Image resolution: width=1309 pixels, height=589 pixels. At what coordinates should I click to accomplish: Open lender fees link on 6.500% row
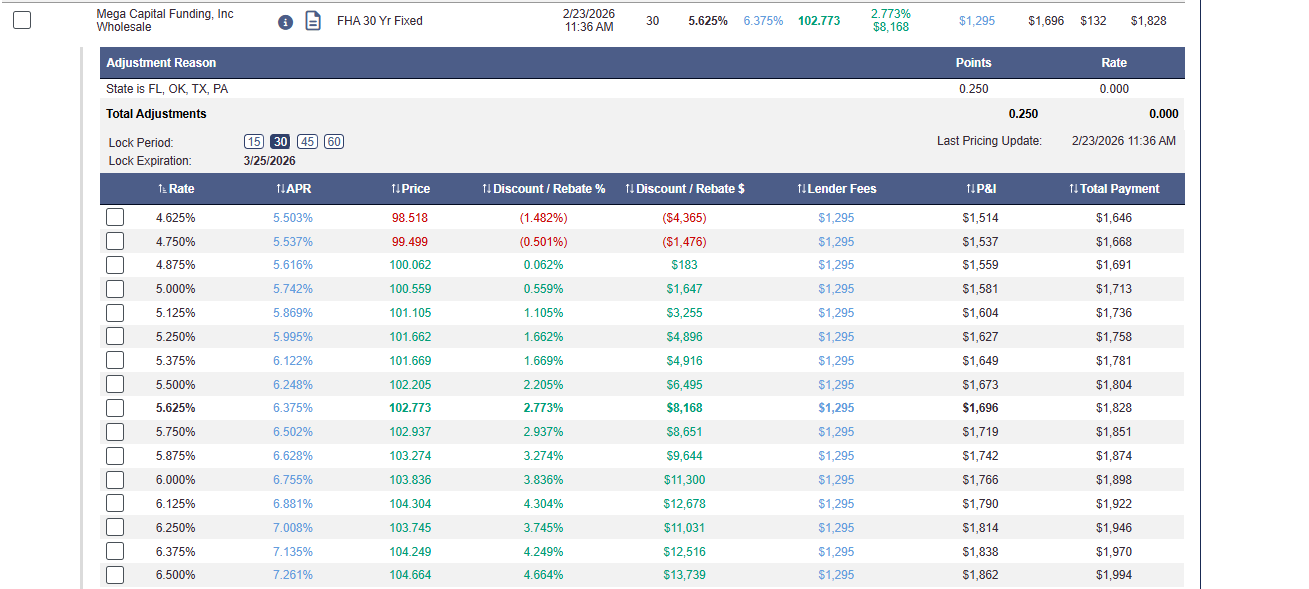pyautogui.click(x=836, y=575)
